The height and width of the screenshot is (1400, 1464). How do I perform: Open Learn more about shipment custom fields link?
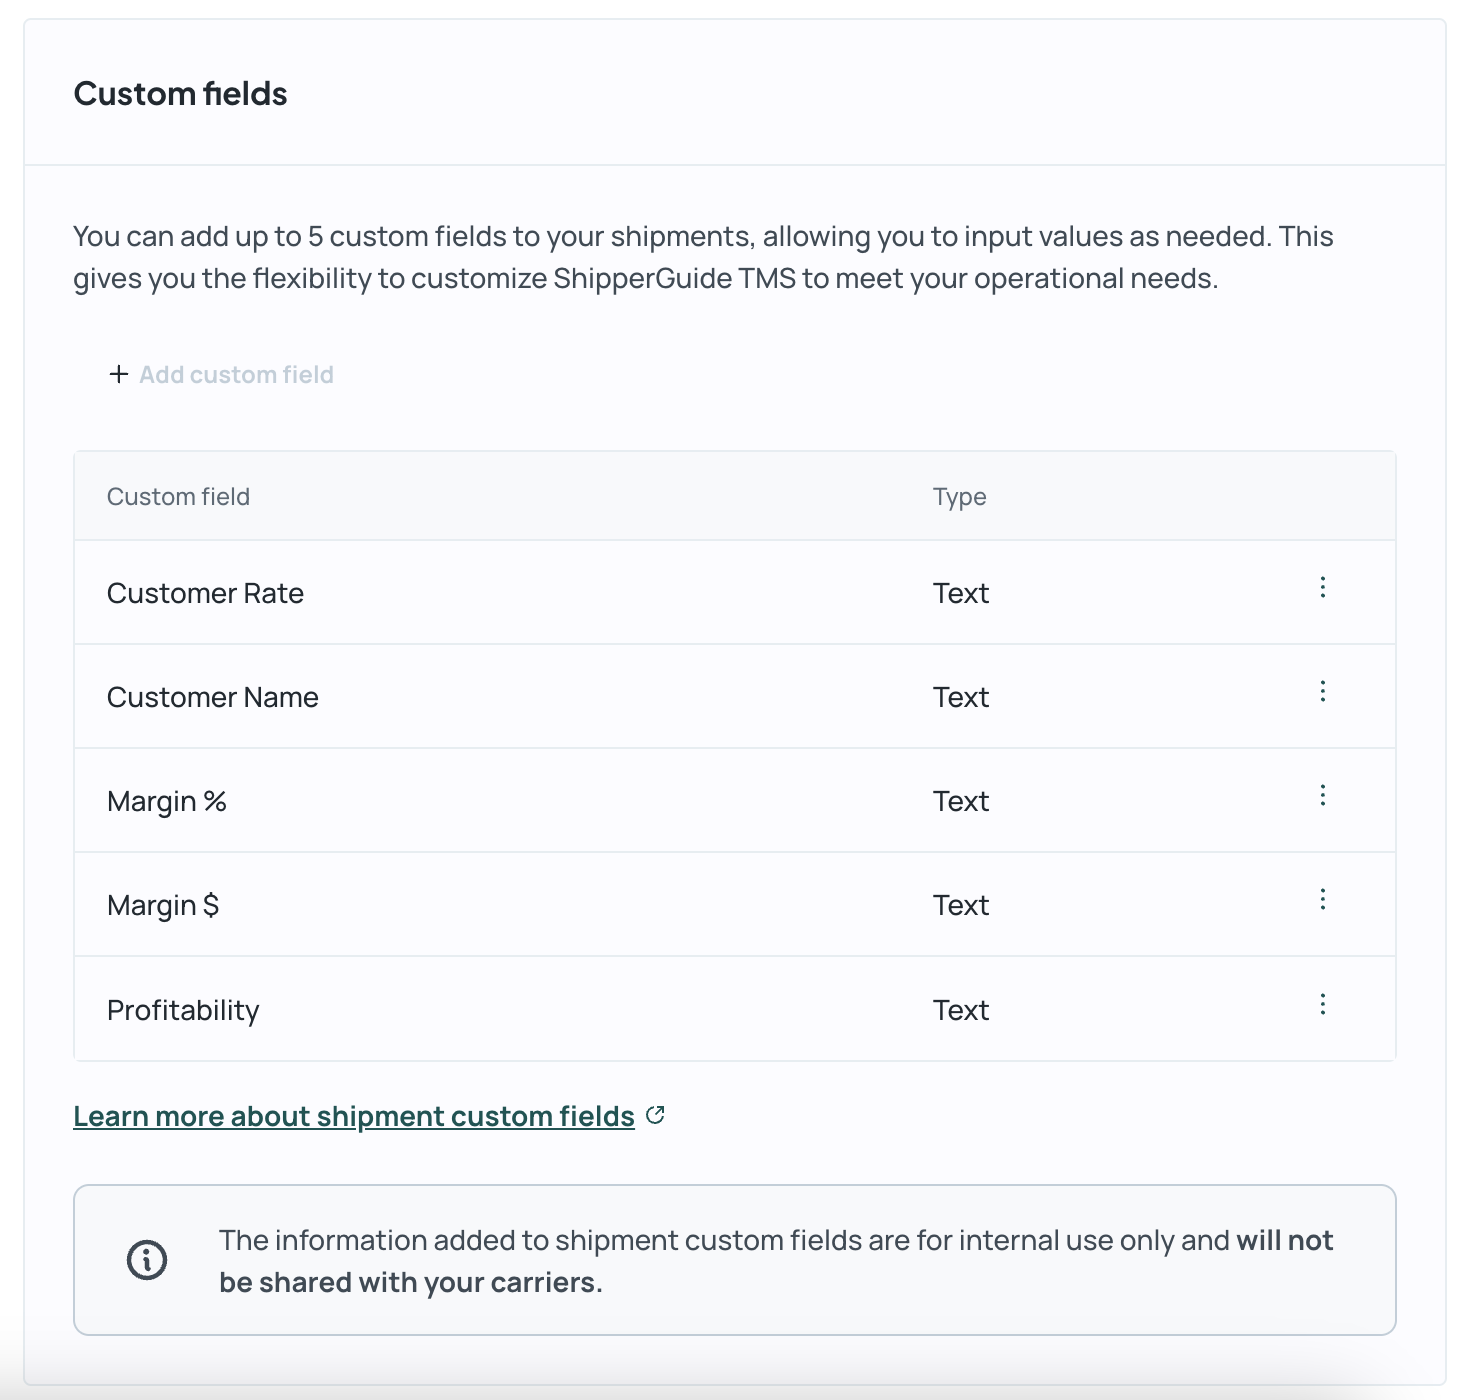click(x=354, y=1116)
